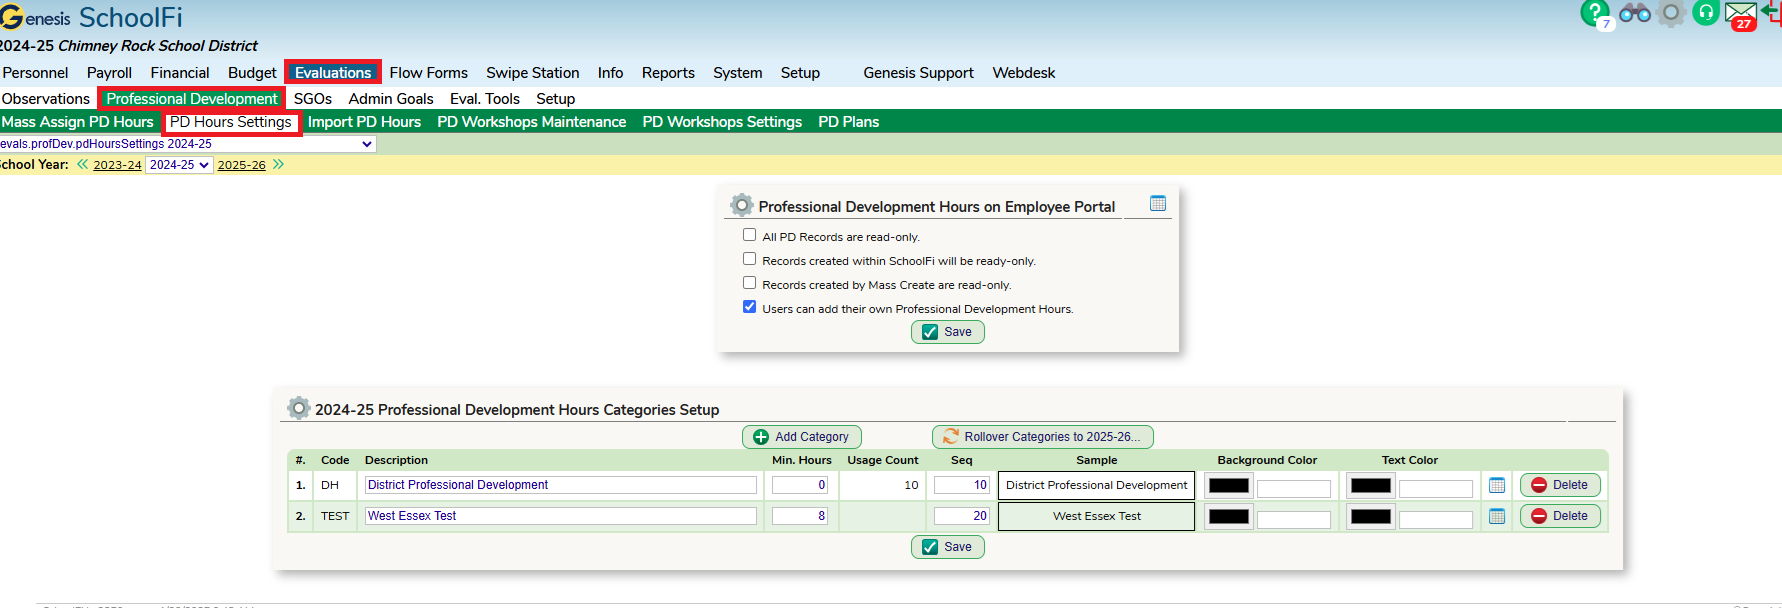This screenshot has width=1782, height=608.
Task: Open the Reports menu
Action: coord(668,73)
